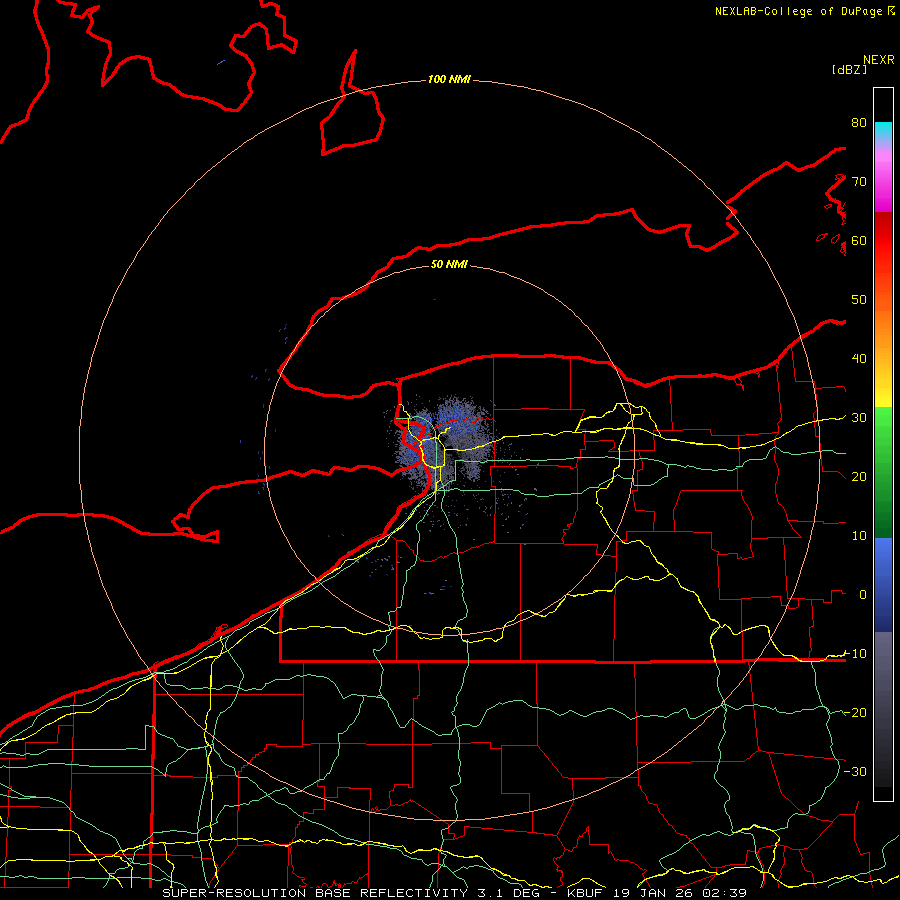Click the 60 value on the dBZ scale
The width and height of the screenshot is (900, 900).
point(859,240)
